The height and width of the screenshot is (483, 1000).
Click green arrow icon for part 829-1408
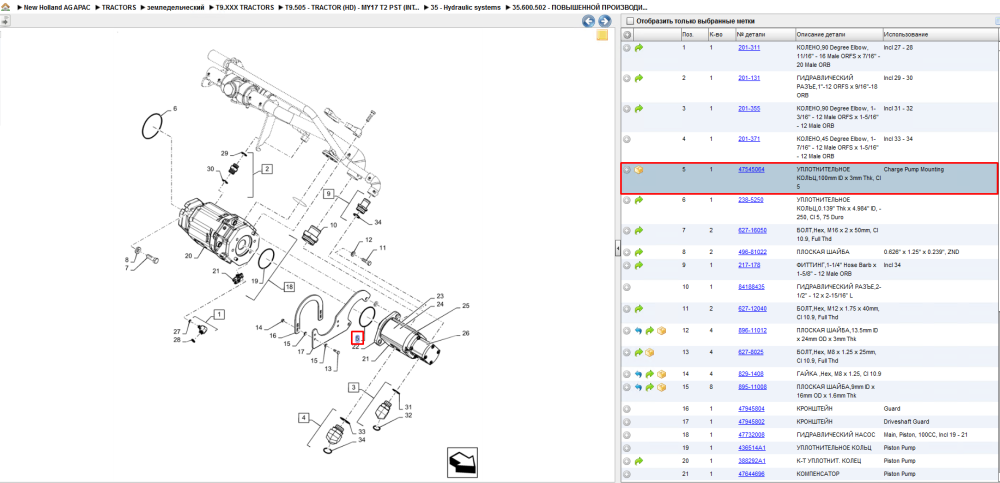click(x=650, y=374)
